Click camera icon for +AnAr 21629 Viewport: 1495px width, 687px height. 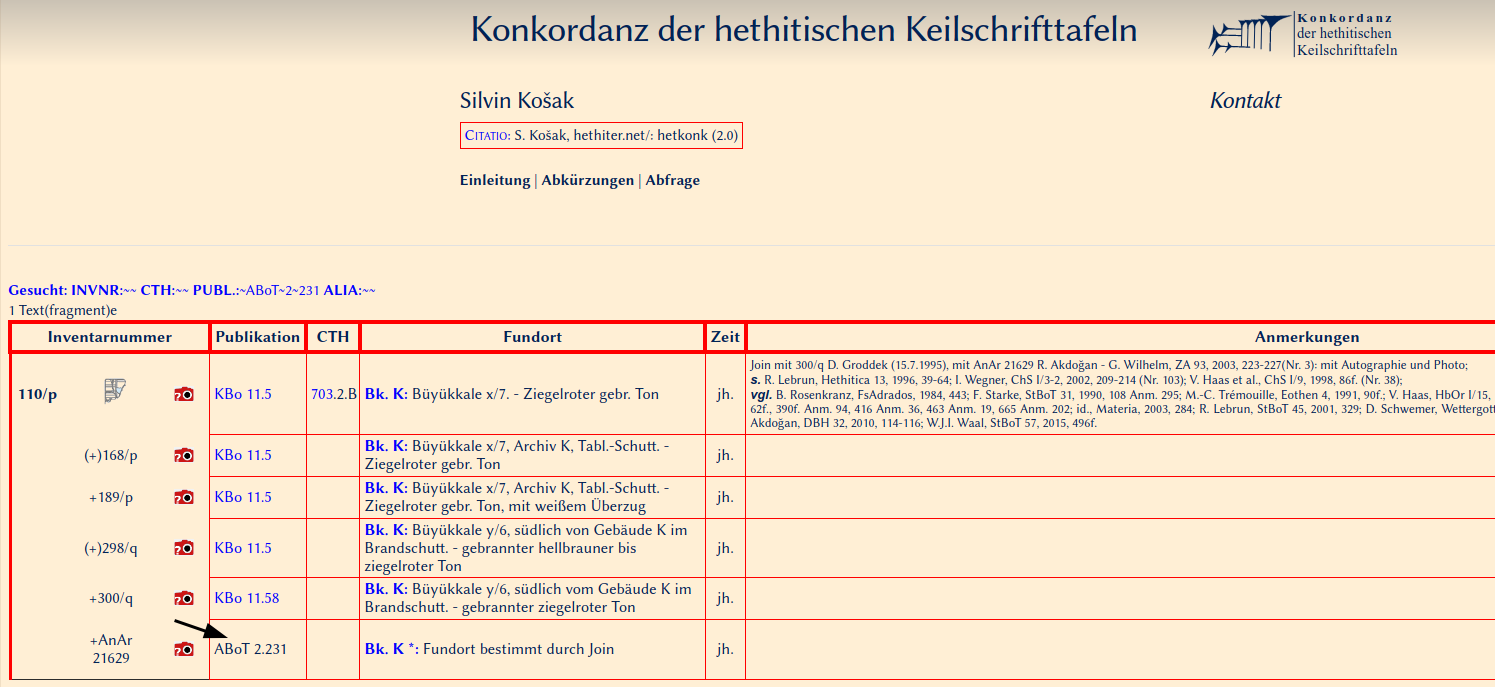click(x=184, y=649)
